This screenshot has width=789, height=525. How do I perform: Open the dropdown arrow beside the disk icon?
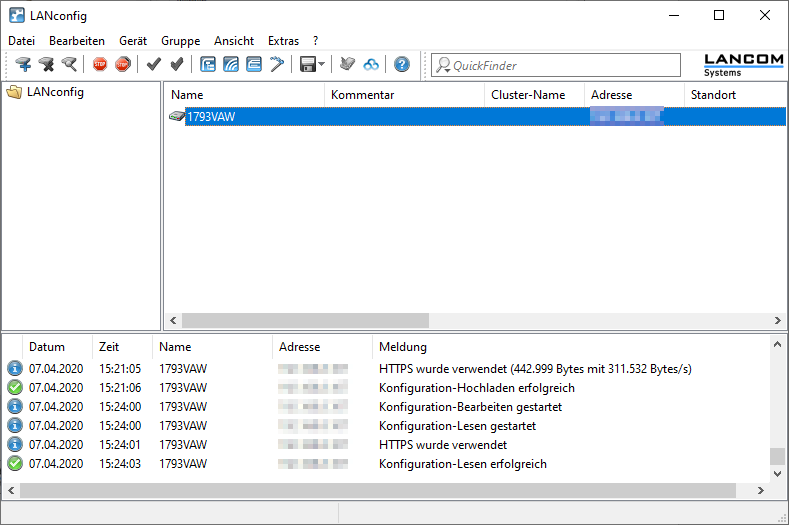tap(322, 64)
